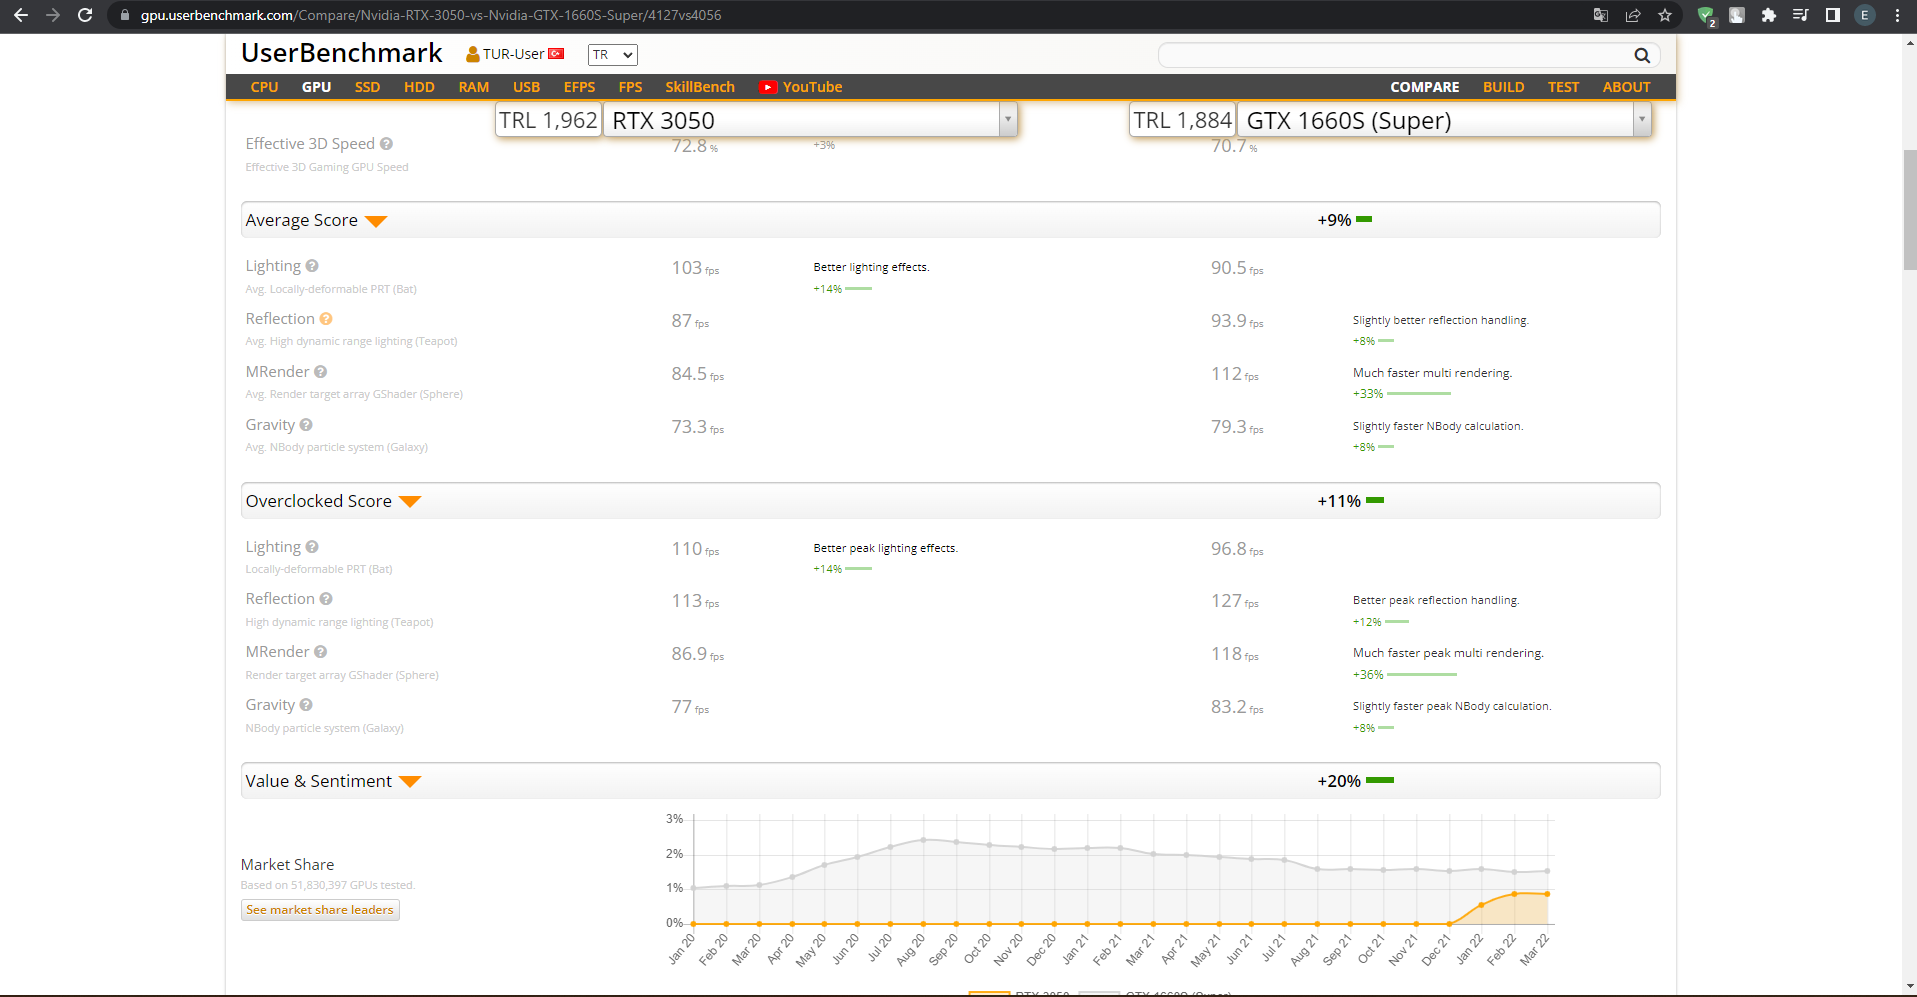Click the TUR-User profile icon
The image size is (1917, 997).
[x=472, y=54]
